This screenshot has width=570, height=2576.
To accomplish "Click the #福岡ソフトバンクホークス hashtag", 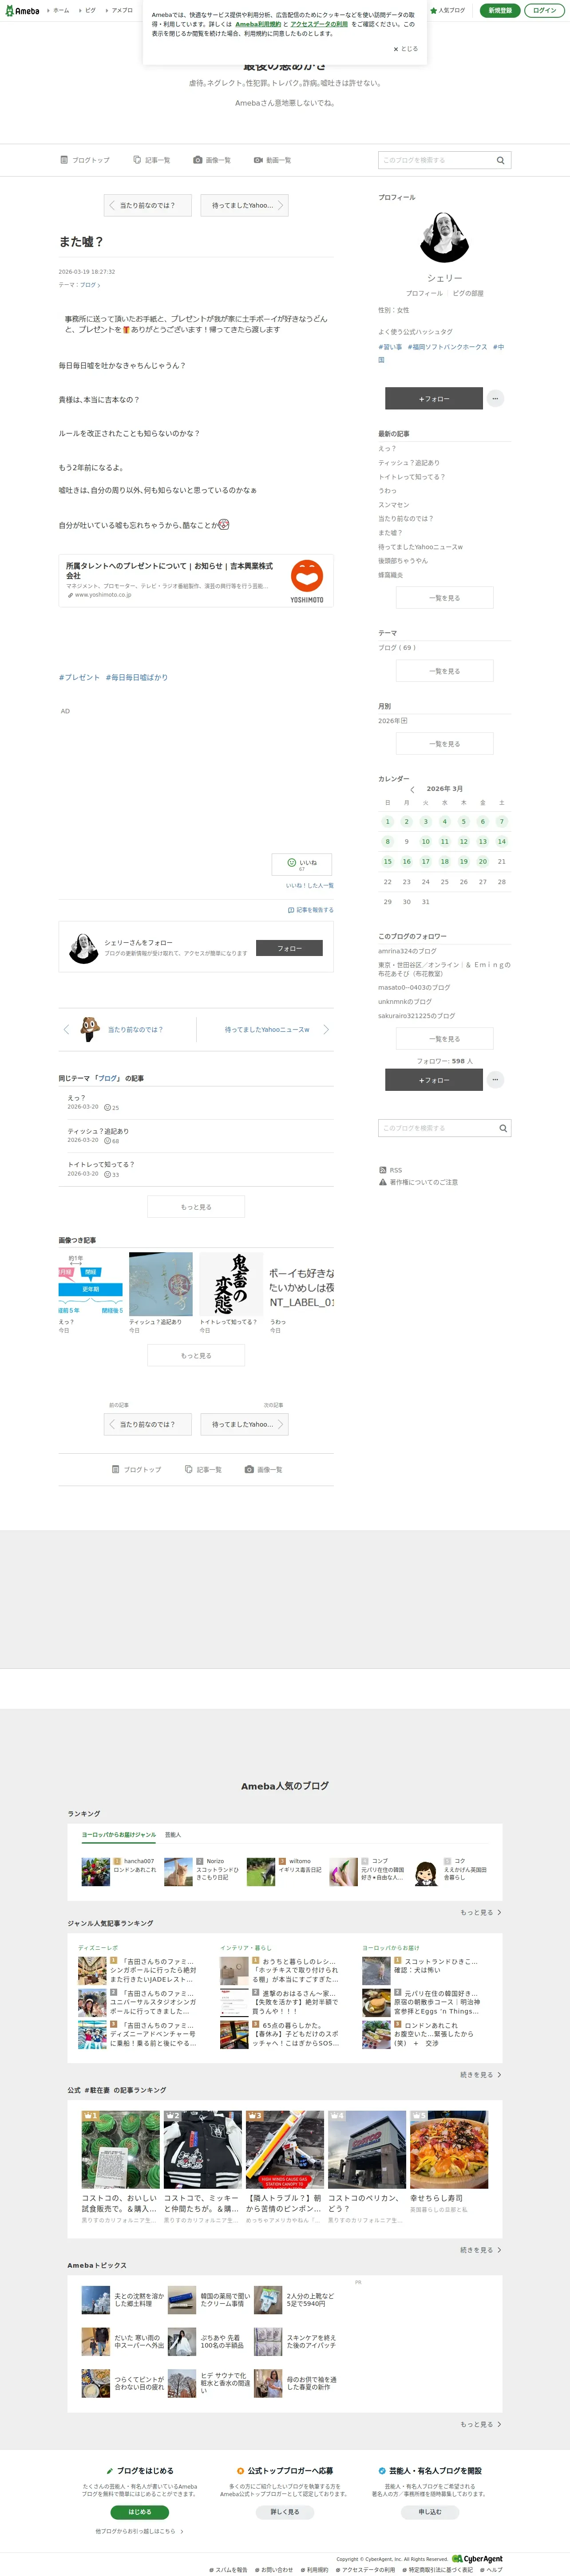I will (x=447, y=347).
